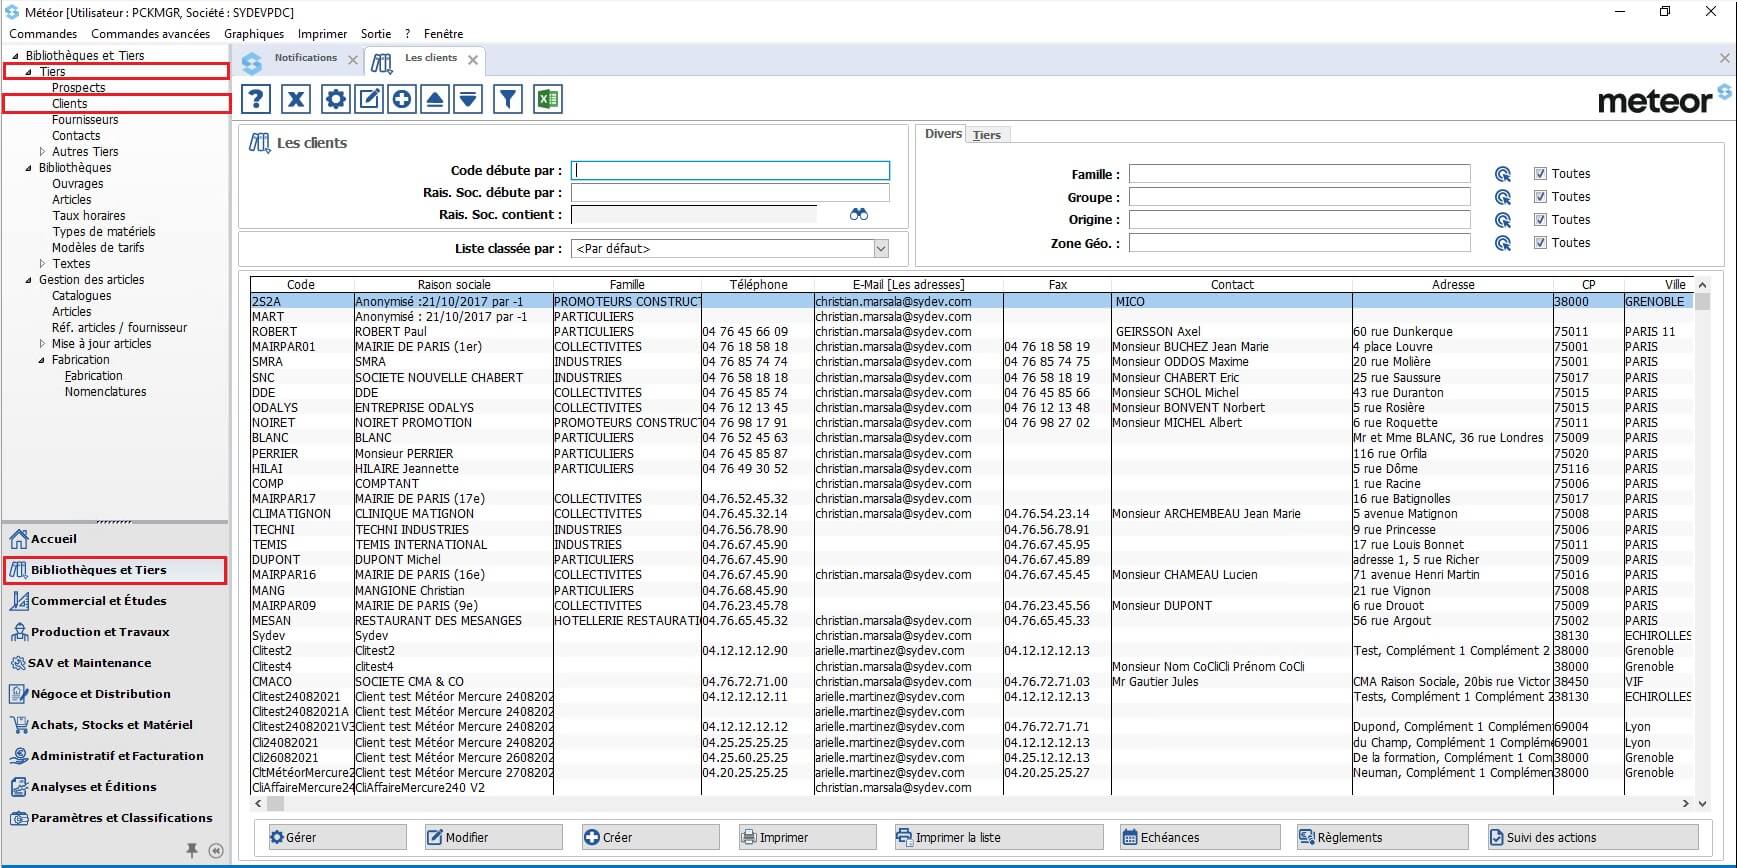
Task: Open the help question-mark toolbar icon
Action: (x=257, y=99)
